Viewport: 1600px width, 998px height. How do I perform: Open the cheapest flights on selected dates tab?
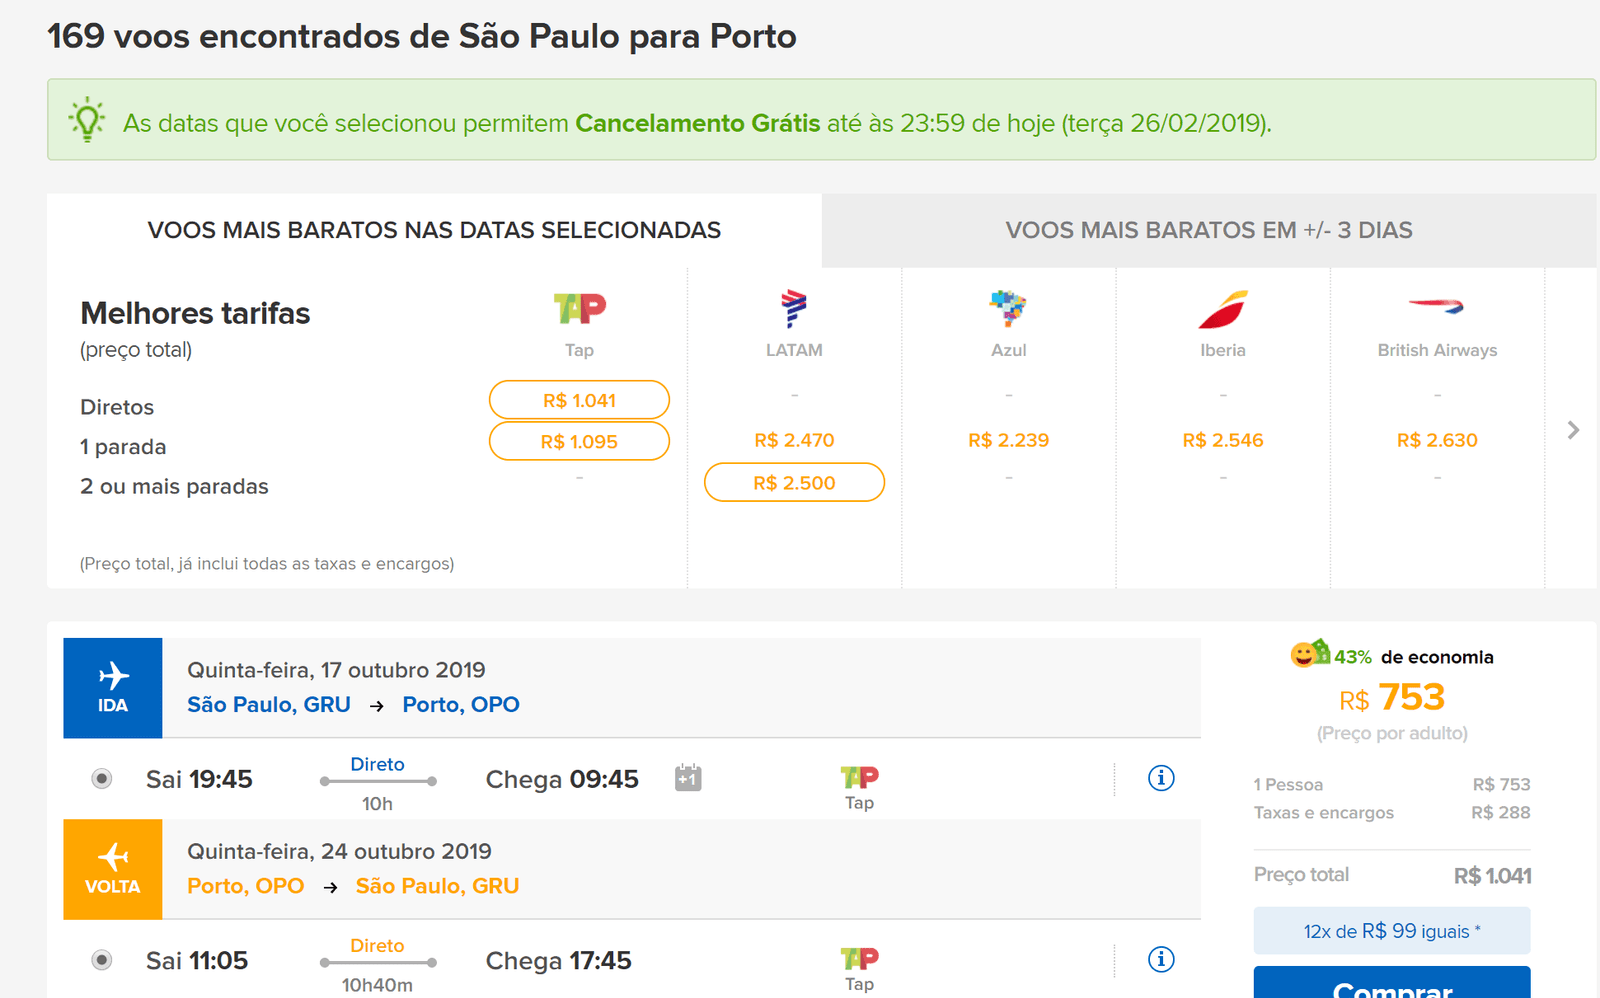(434, 231)
